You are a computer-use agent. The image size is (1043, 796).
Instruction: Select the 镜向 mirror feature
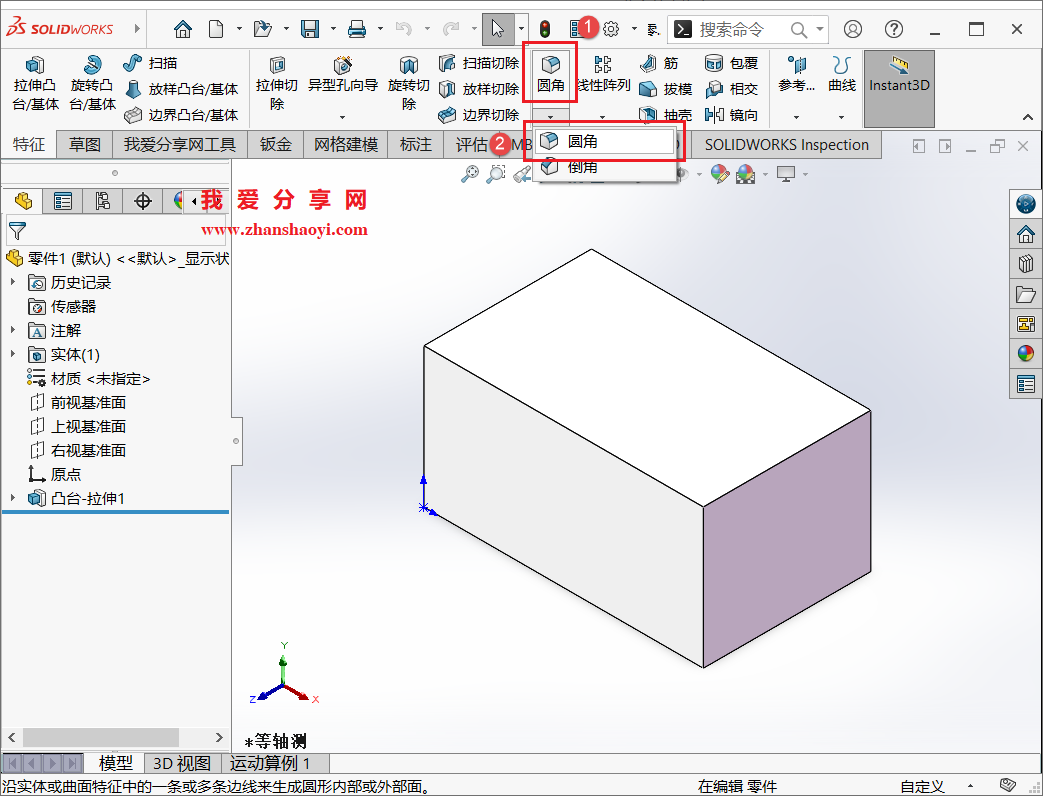(726, 114)
